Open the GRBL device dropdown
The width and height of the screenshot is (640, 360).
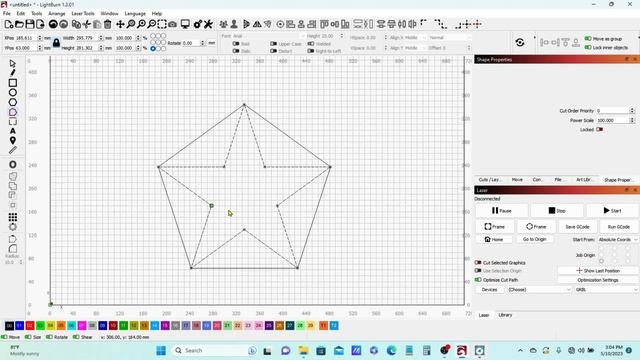tap(606, 289)
